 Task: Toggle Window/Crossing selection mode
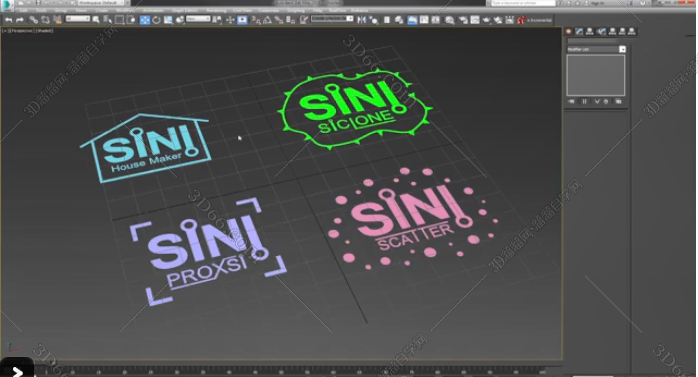pos(130,20)
